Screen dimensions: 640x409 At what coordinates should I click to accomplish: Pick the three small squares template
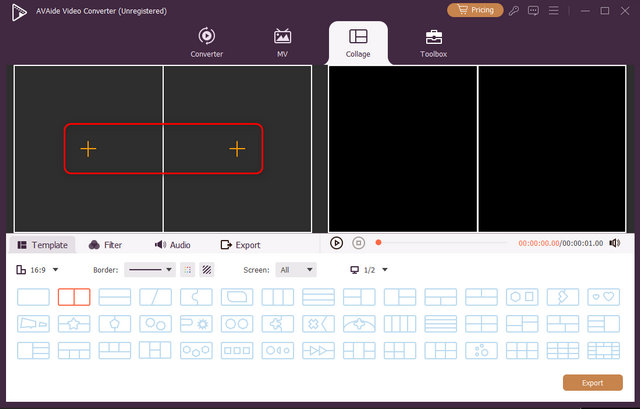(237, 350)
